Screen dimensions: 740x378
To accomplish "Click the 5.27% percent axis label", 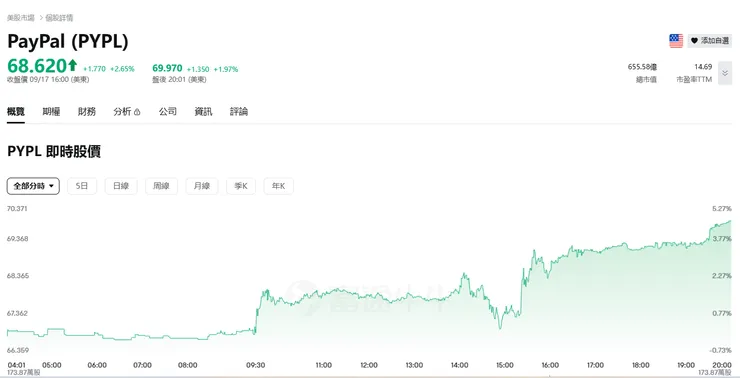I will (722, 208).
